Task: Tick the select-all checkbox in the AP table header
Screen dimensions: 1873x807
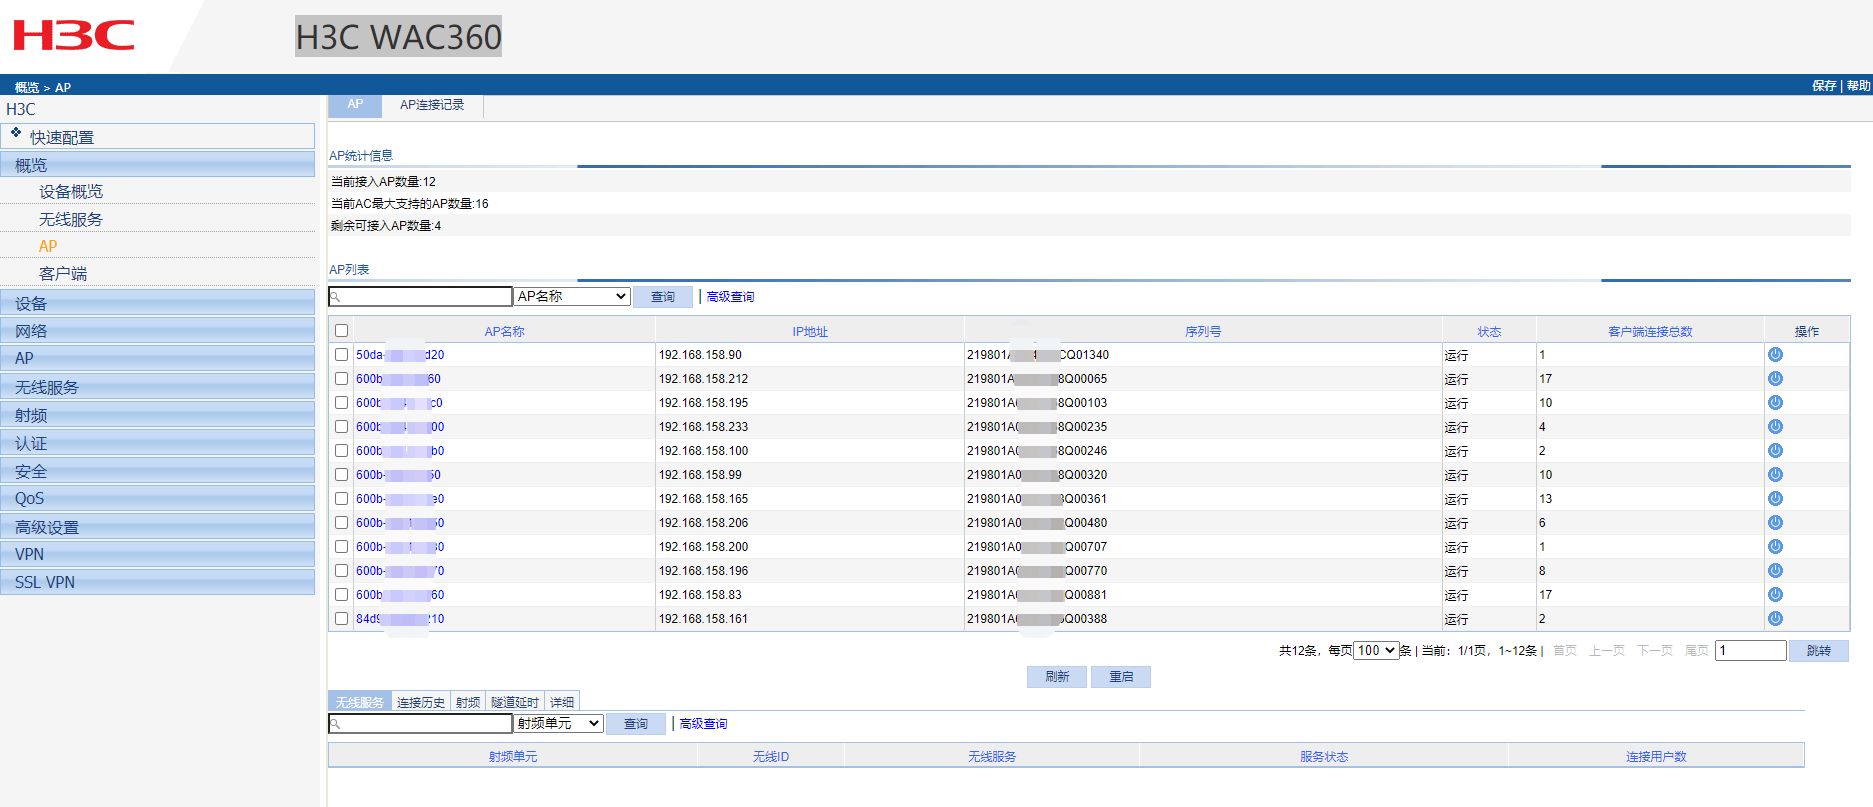Action: pos(342,331)
